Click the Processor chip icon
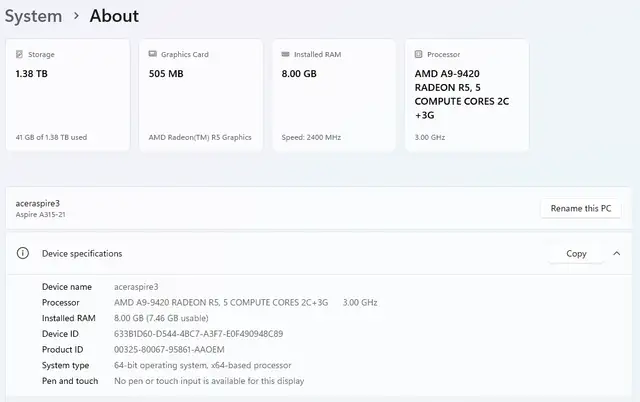 click(418, 54)
